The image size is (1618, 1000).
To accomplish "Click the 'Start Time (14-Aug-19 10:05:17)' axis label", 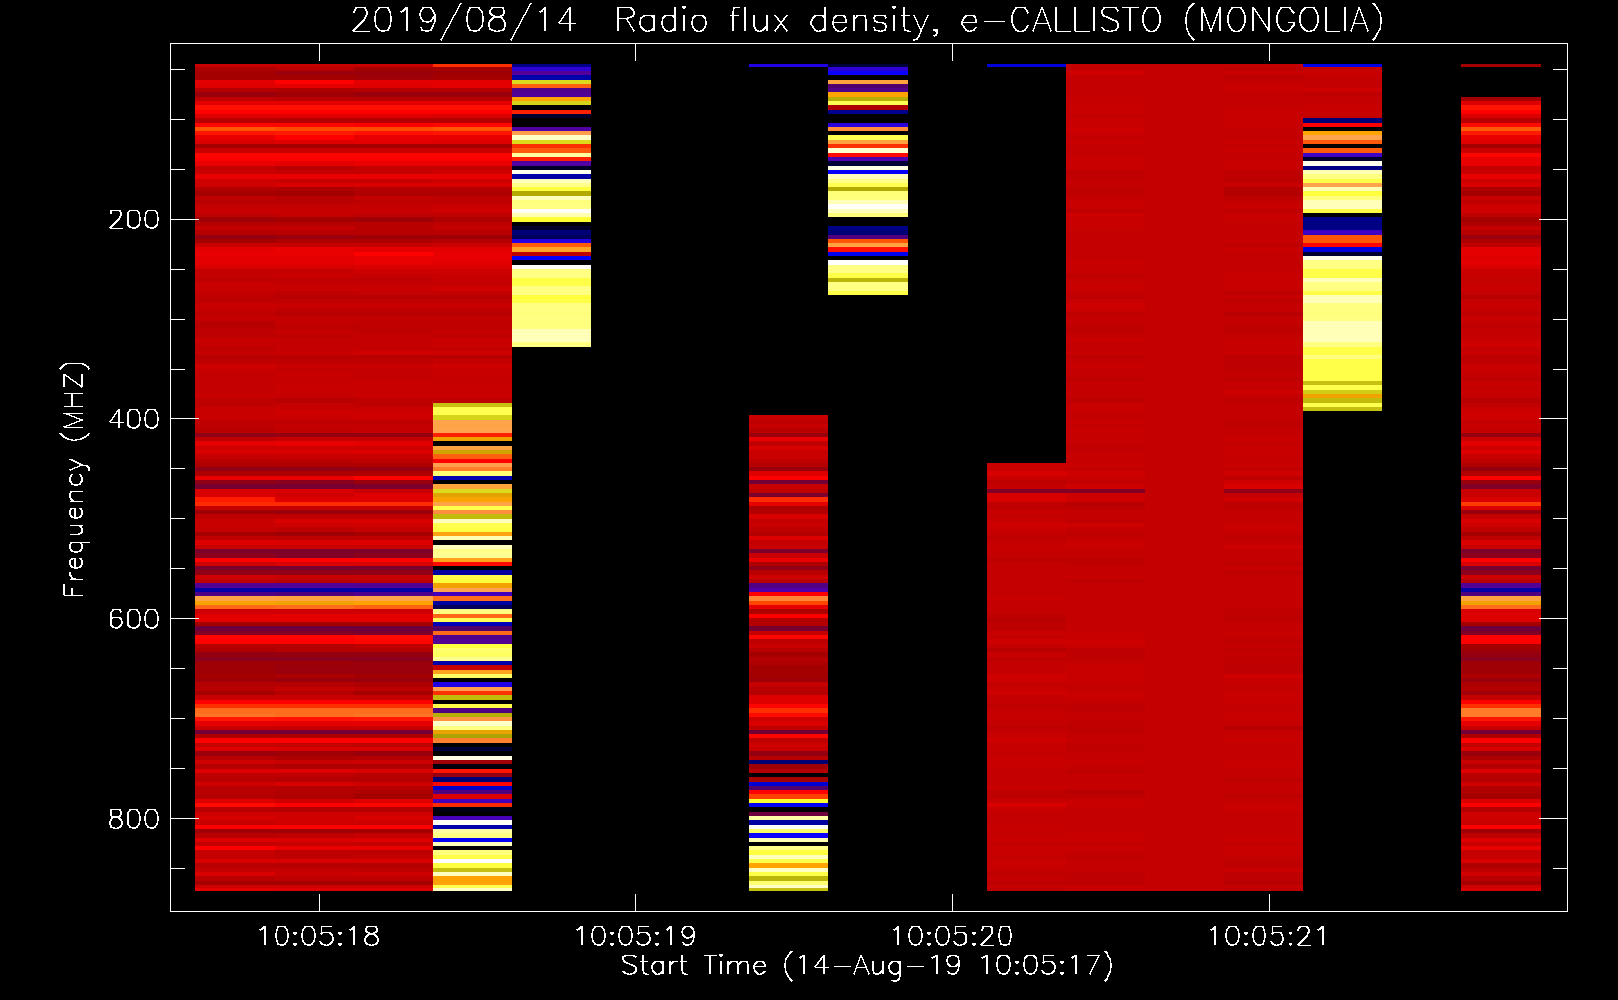I will [867, 966].
